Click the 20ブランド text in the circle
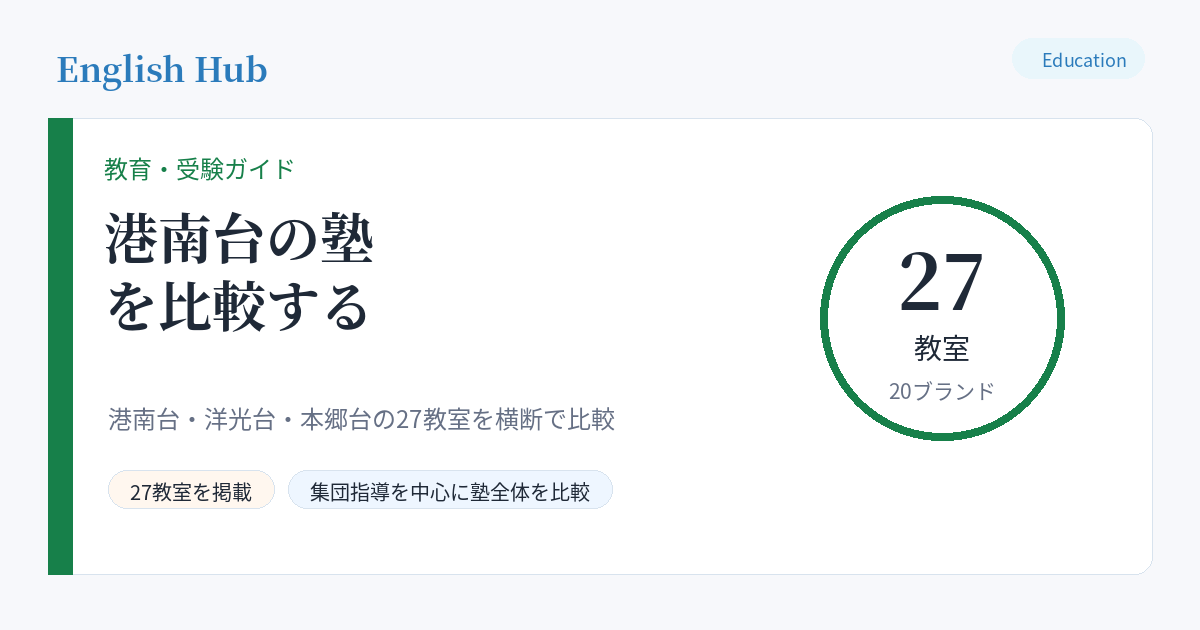The height and width of the screenshot is (630, 1200). (941, 391)
